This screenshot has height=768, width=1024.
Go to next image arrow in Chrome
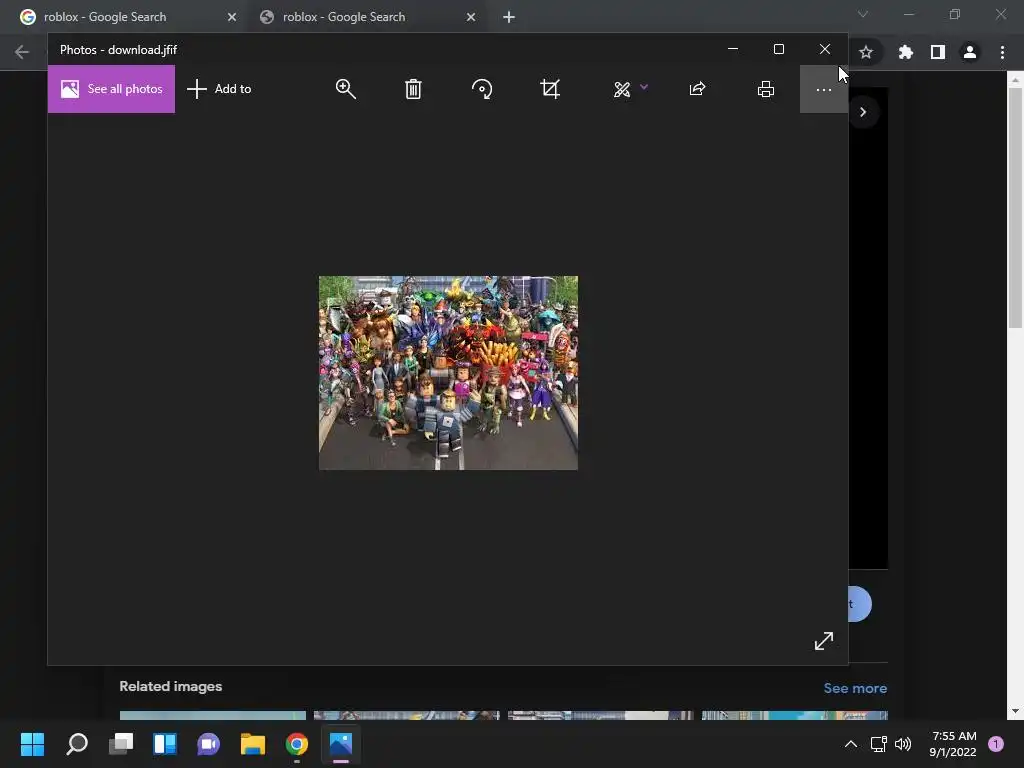(x=863, y=112)
